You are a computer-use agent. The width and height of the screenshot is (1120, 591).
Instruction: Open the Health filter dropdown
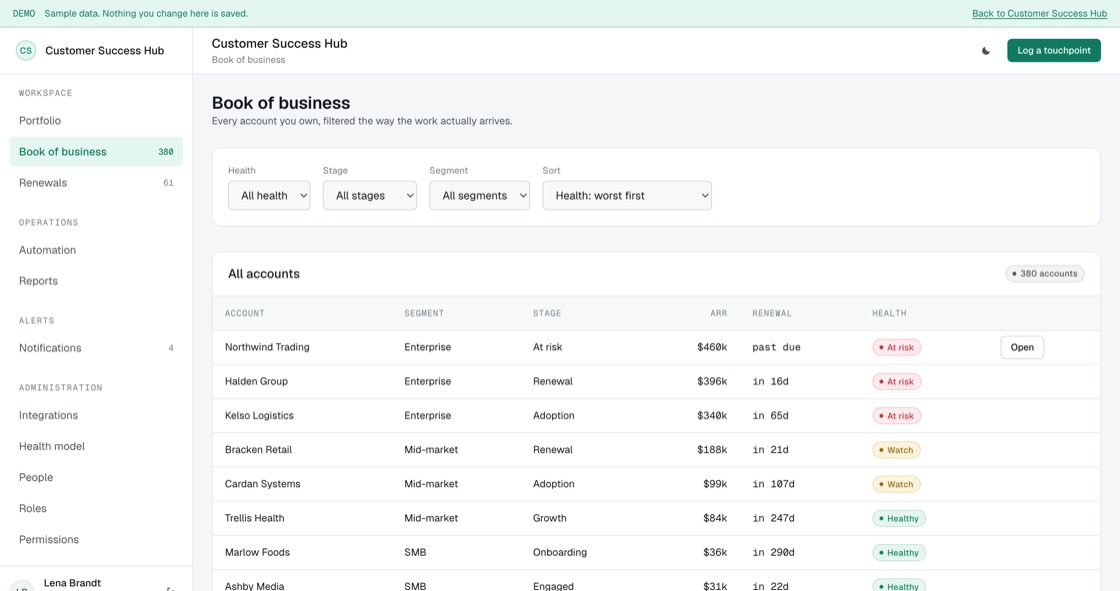point(269,195)
